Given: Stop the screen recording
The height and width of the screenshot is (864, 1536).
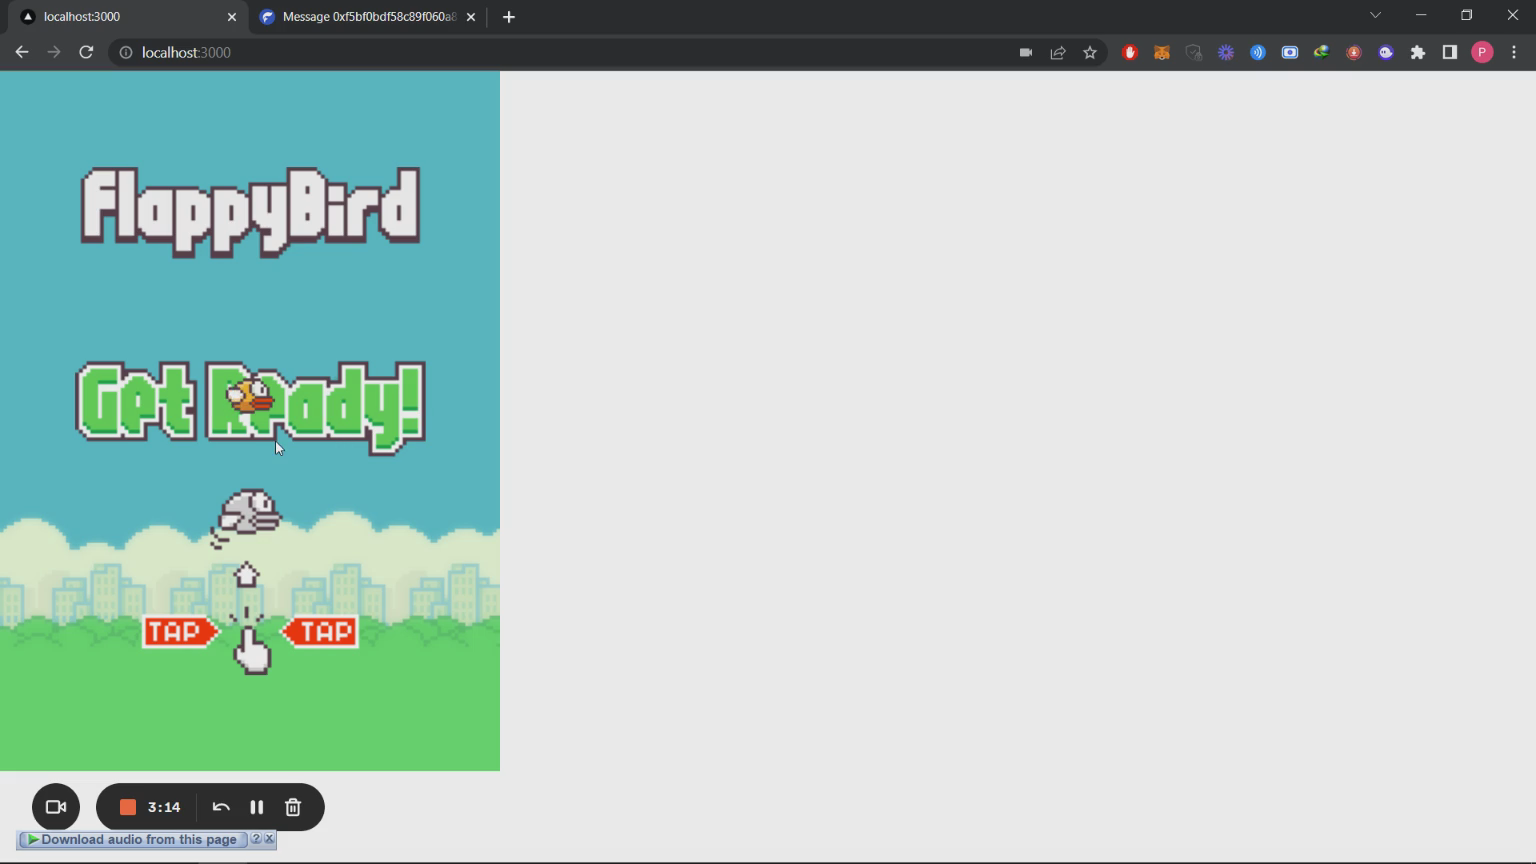Looking at the screenshot, I should coord(128,807).
